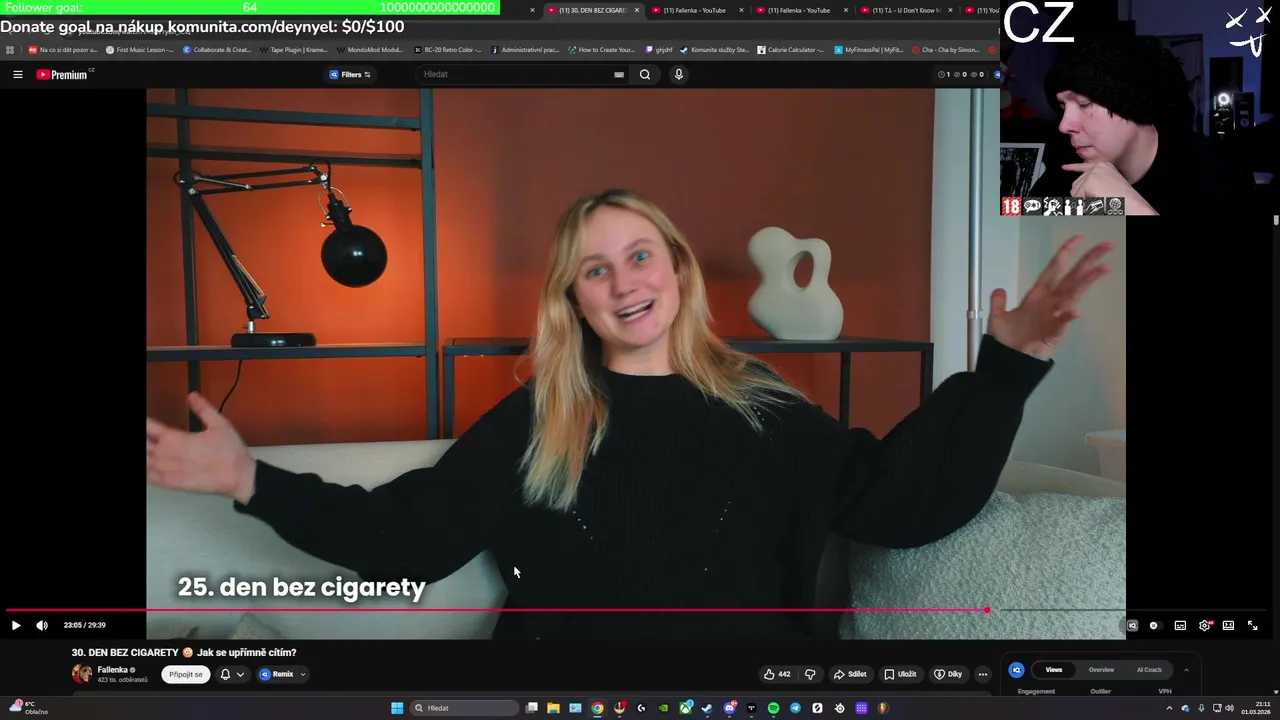Open Task View from the taskbar
The height and width of the screenshot is (720, 1280).
point(532,708)
